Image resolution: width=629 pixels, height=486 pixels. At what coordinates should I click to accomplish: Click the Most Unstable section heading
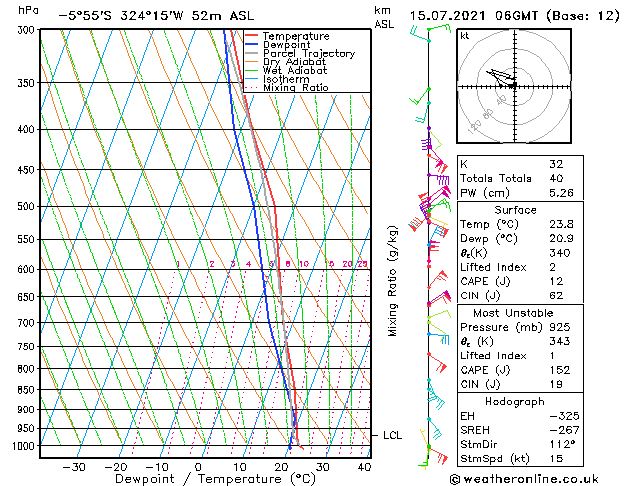pos(513,313)
